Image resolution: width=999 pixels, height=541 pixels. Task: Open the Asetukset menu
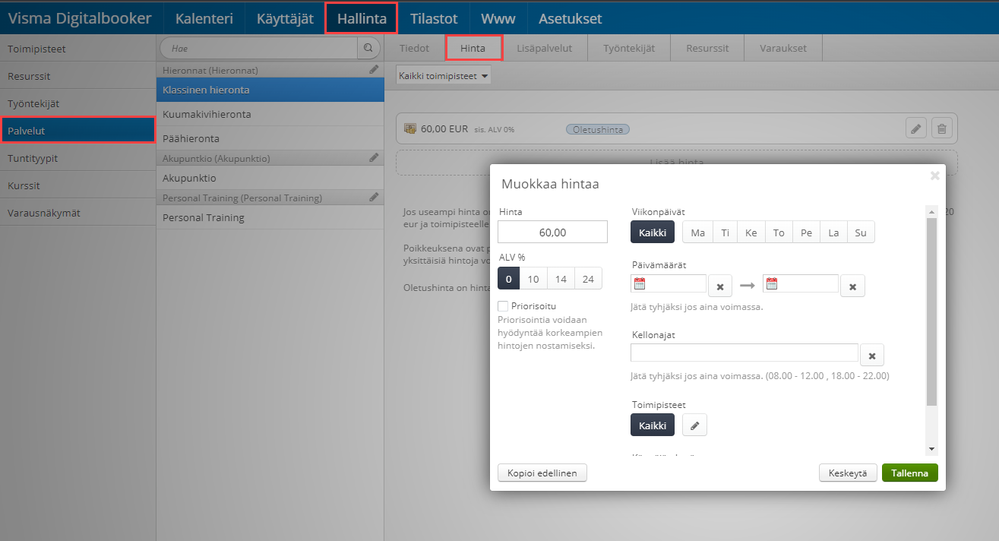click(x=570, y=18)
